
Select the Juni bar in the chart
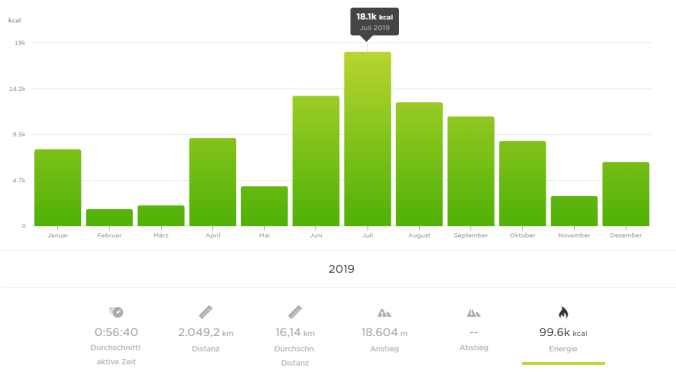tap(316, 161)
